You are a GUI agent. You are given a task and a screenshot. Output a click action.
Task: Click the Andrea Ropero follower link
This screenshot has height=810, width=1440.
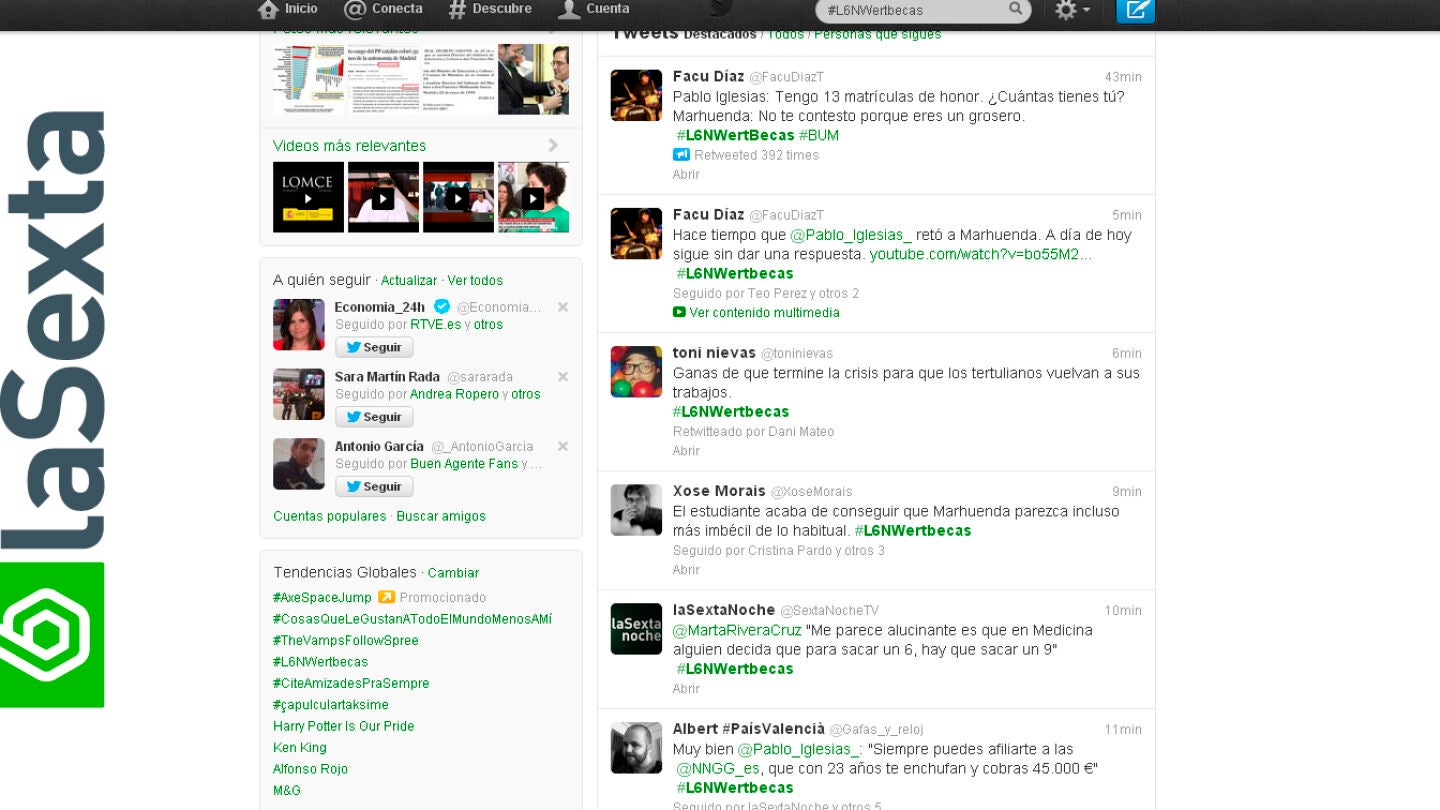(454, 395)
